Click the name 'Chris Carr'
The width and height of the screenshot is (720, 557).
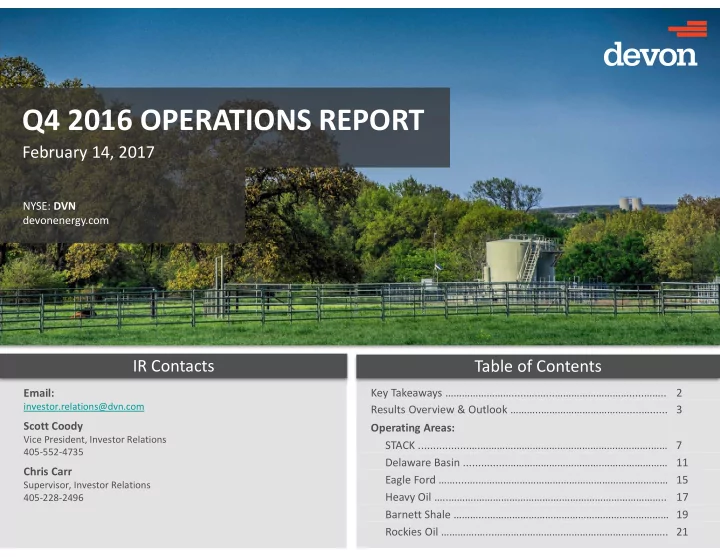pos(48,472)
